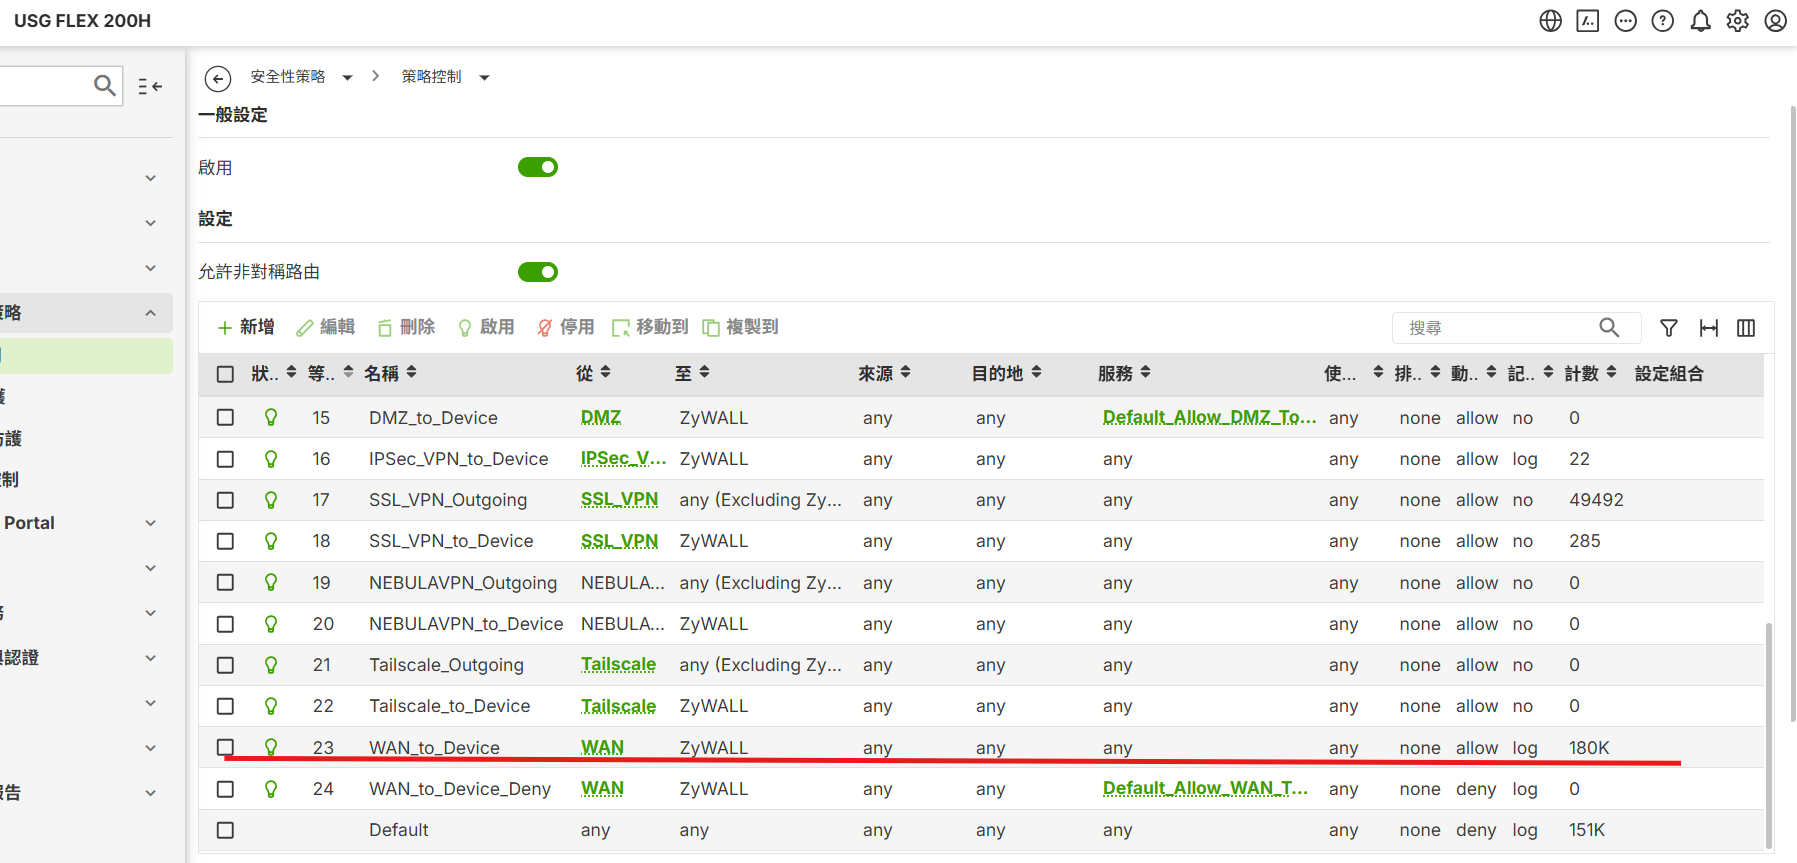
Task: Sort by the 從 from column arrows
Action: point(606,372)
